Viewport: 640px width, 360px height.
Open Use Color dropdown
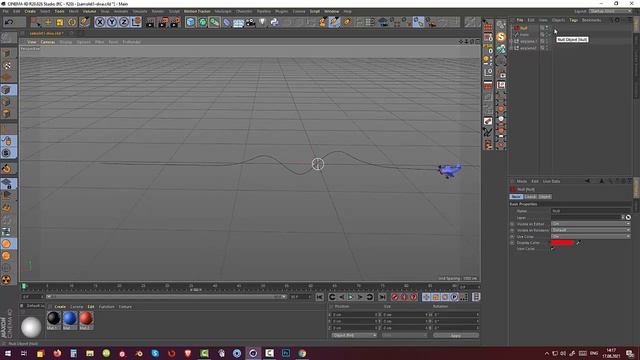591,236
